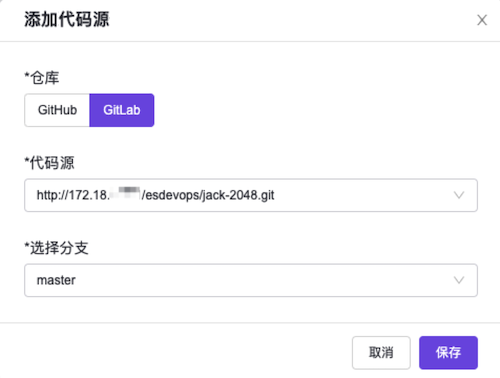
Task: Open the 选择分支 branch dropdown
Action: [251, 280]
